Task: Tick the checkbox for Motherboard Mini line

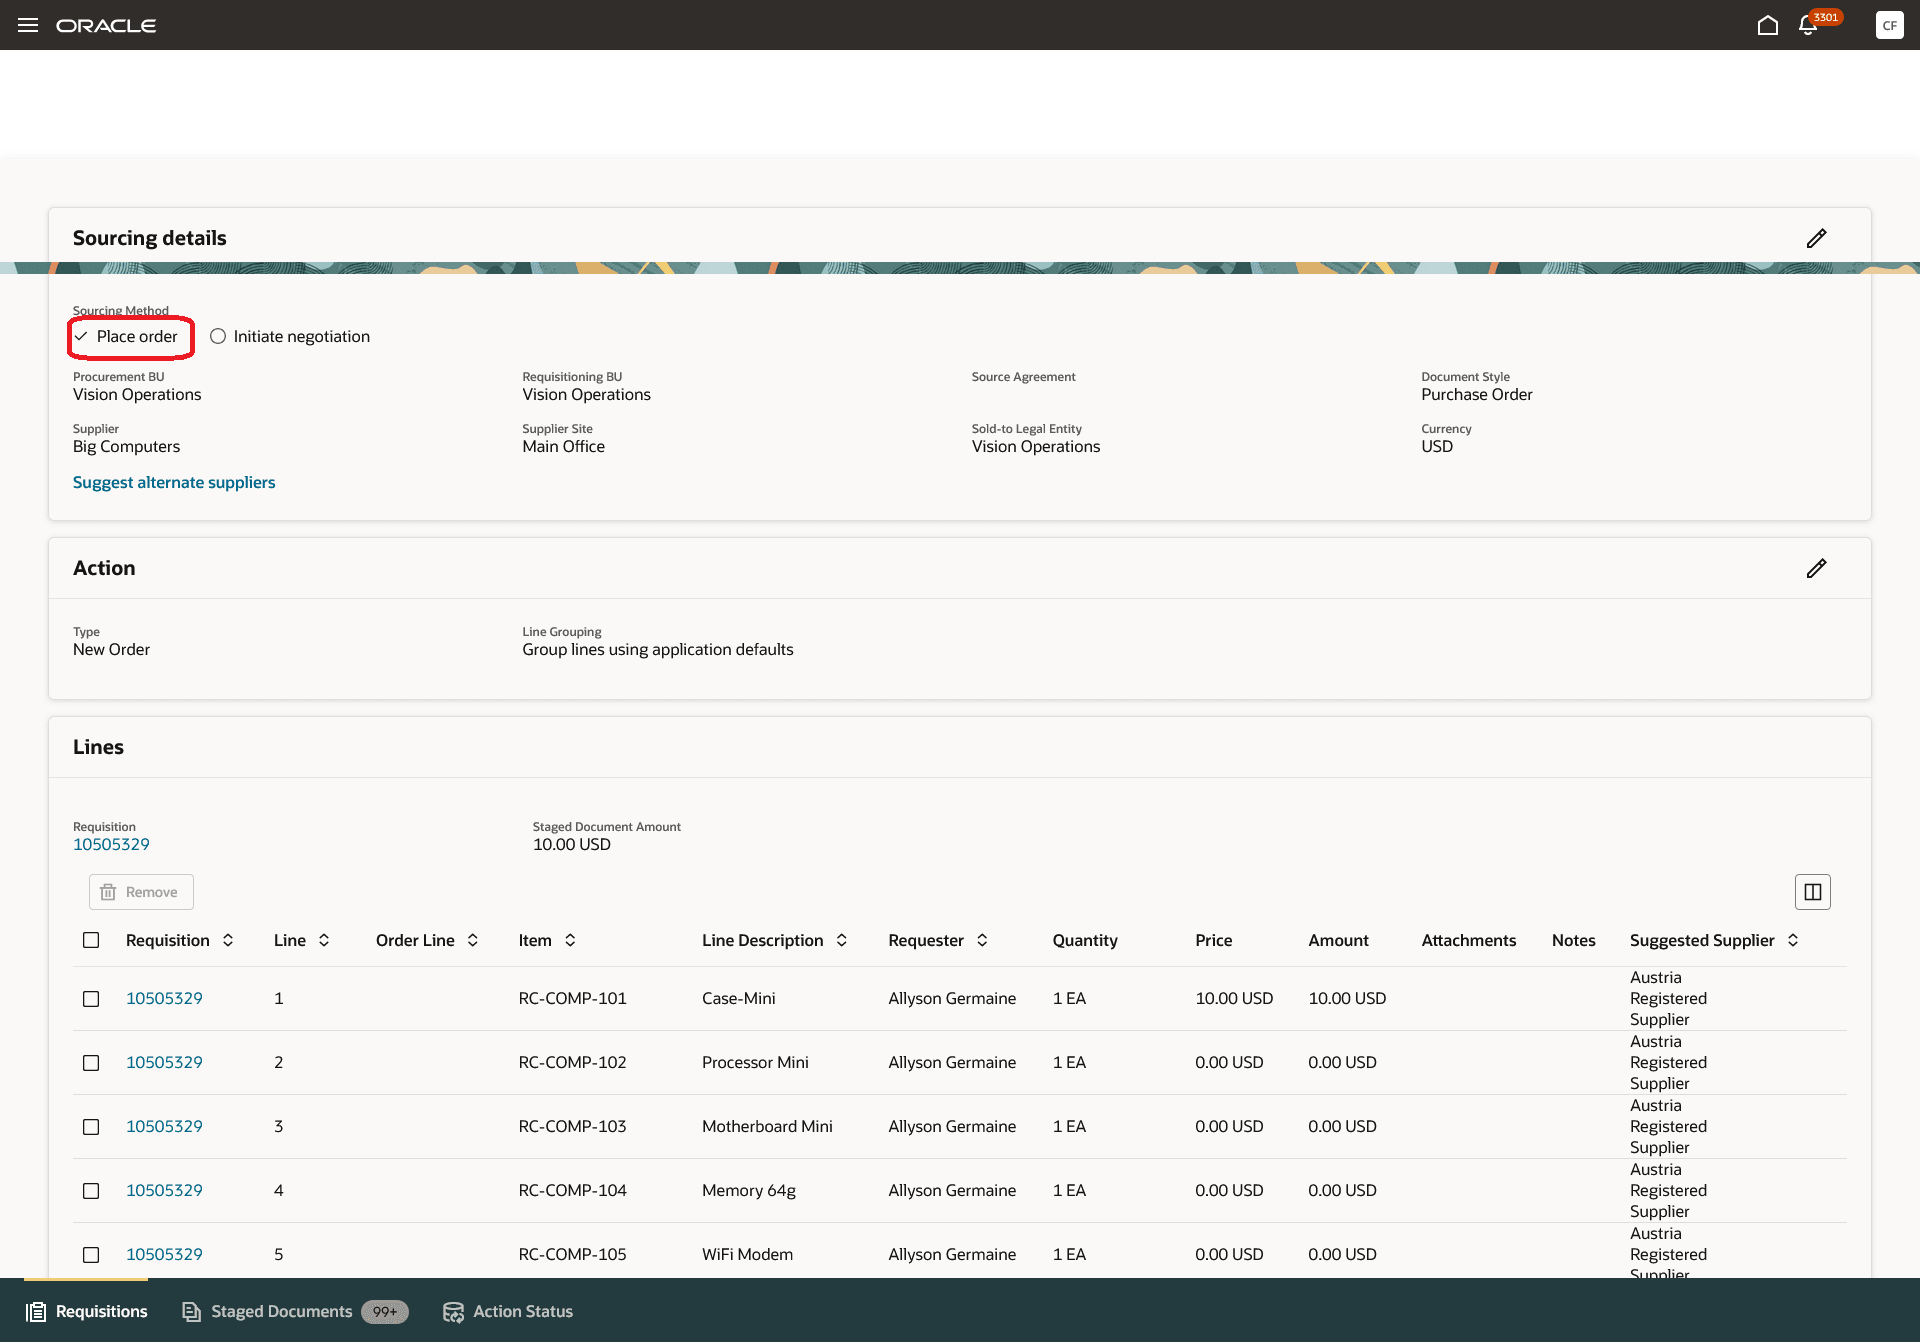Action: click(91, 1127)
